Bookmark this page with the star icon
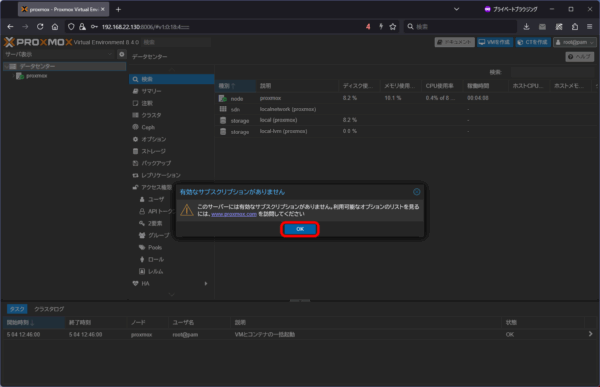Viewport: 600px width, 387px height. point(393,26)
